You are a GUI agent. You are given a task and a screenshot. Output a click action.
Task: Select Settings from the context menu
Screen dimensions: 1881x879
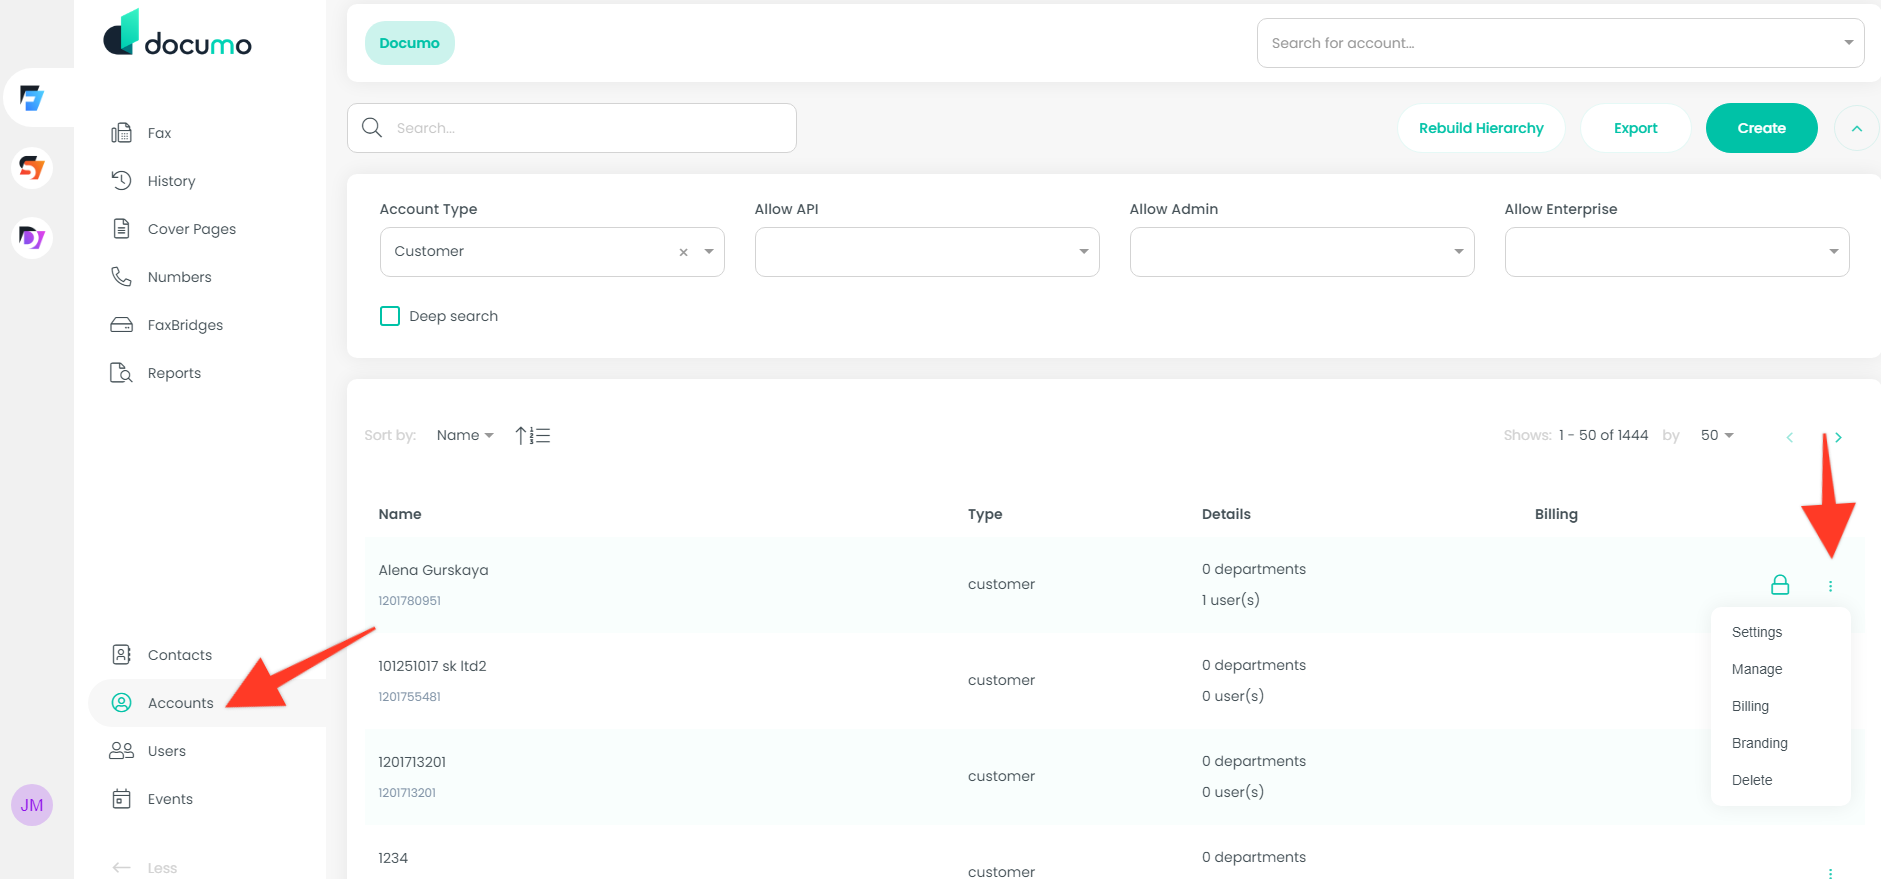(x=1757, y=632)
